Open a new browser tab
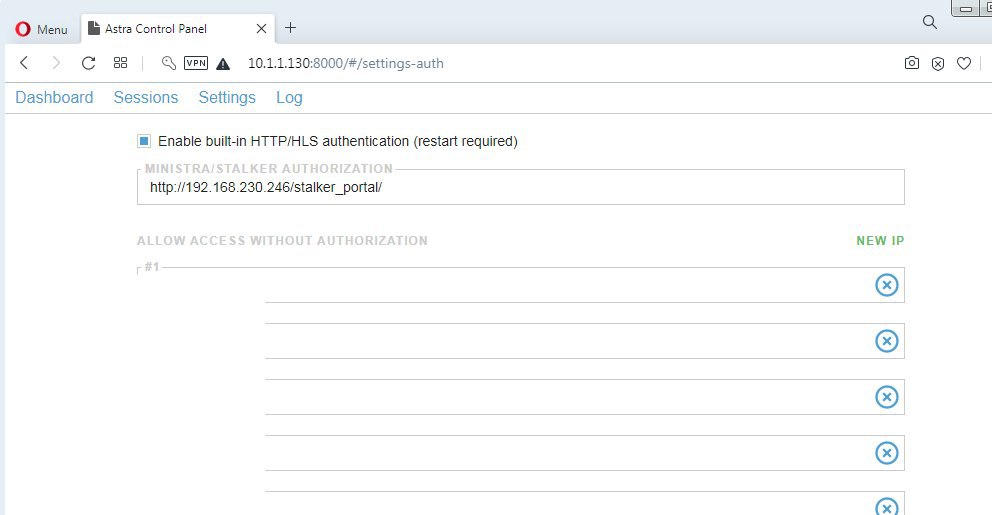This screenshot has height=515, width=992. coord(290,28)
